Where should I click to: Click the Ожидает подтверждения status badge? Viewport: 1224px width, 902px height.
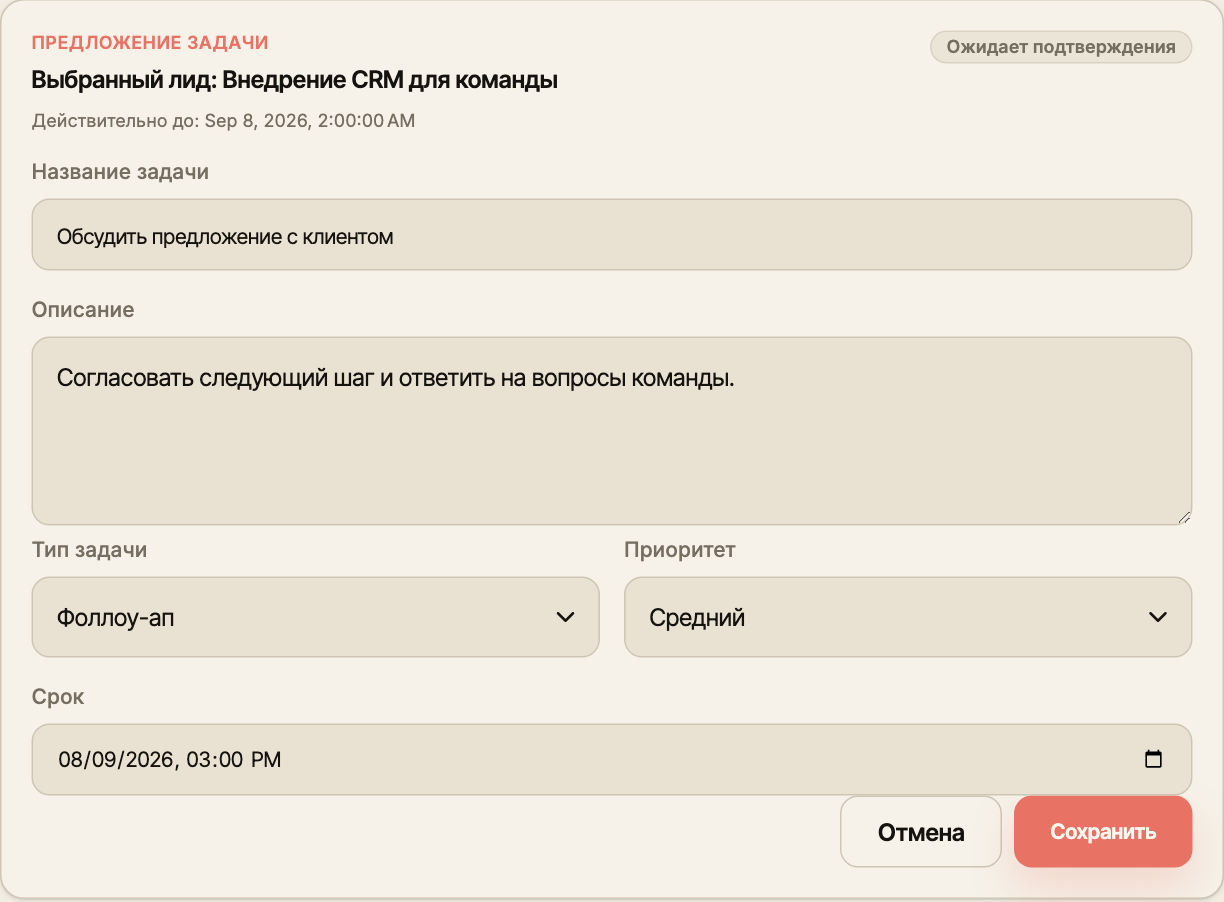[1061, 47]
